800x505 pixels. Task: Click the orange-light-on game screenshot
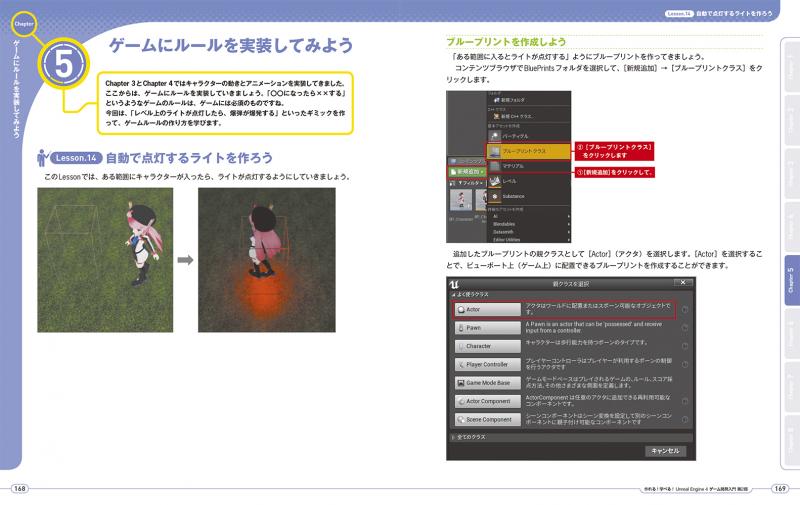click(267, 260)
